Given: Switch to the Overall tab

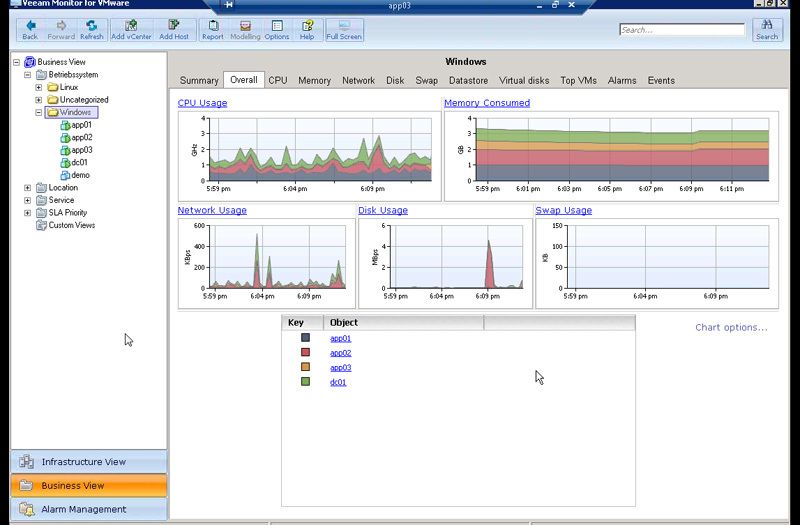Looking at the screenshot, I should tap(243, 80).
